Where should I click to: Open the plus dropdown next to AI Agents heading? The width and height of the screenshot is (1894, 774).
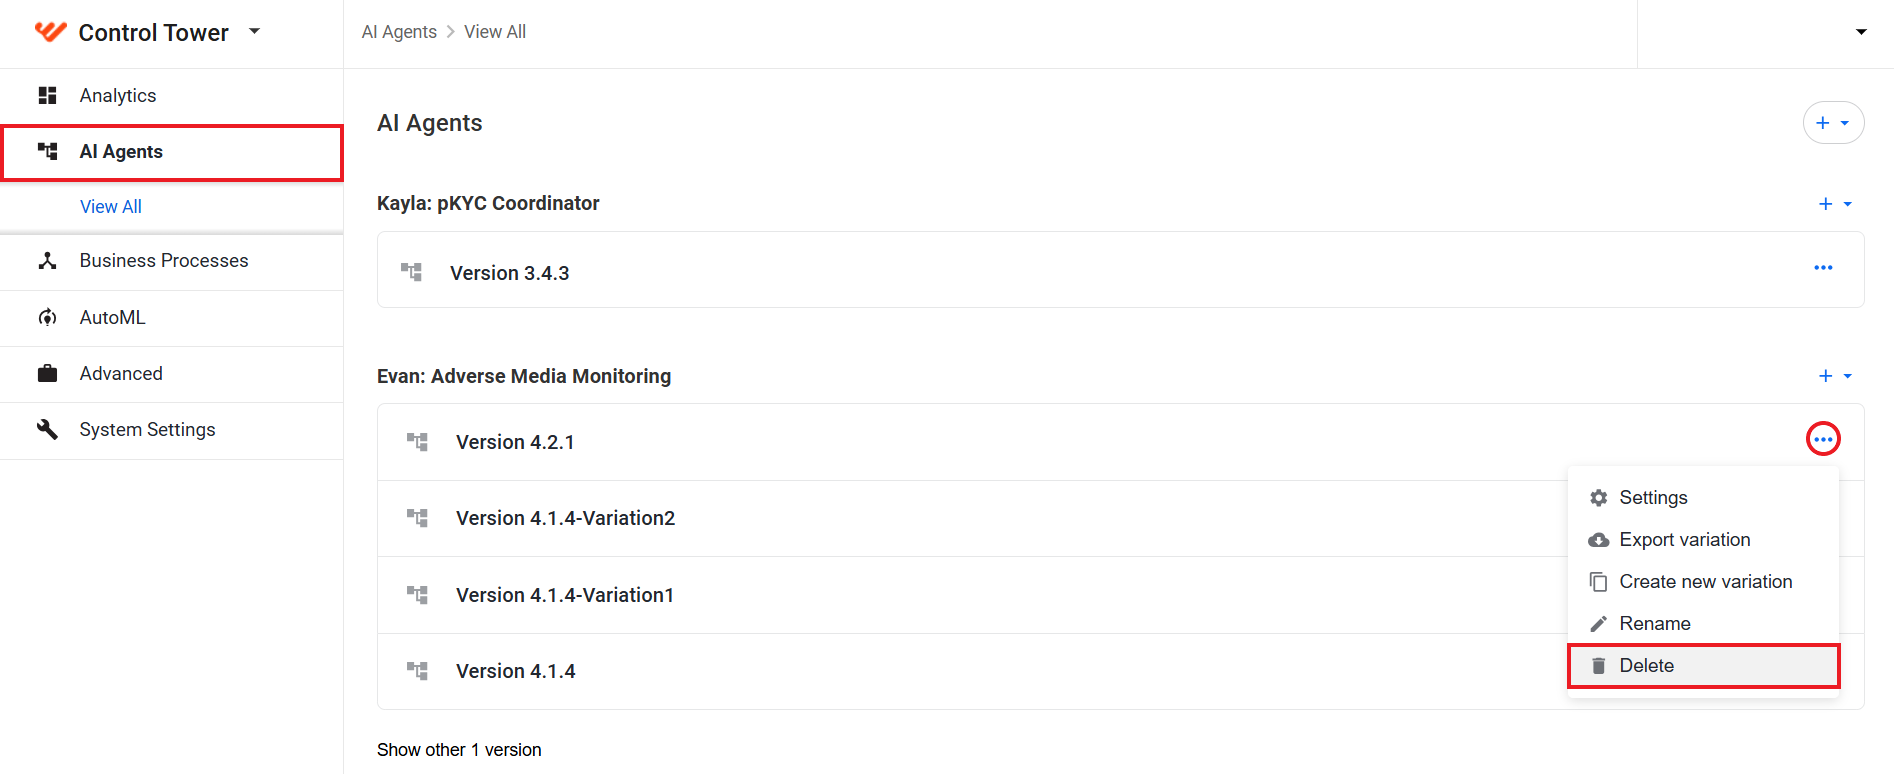1833,123
